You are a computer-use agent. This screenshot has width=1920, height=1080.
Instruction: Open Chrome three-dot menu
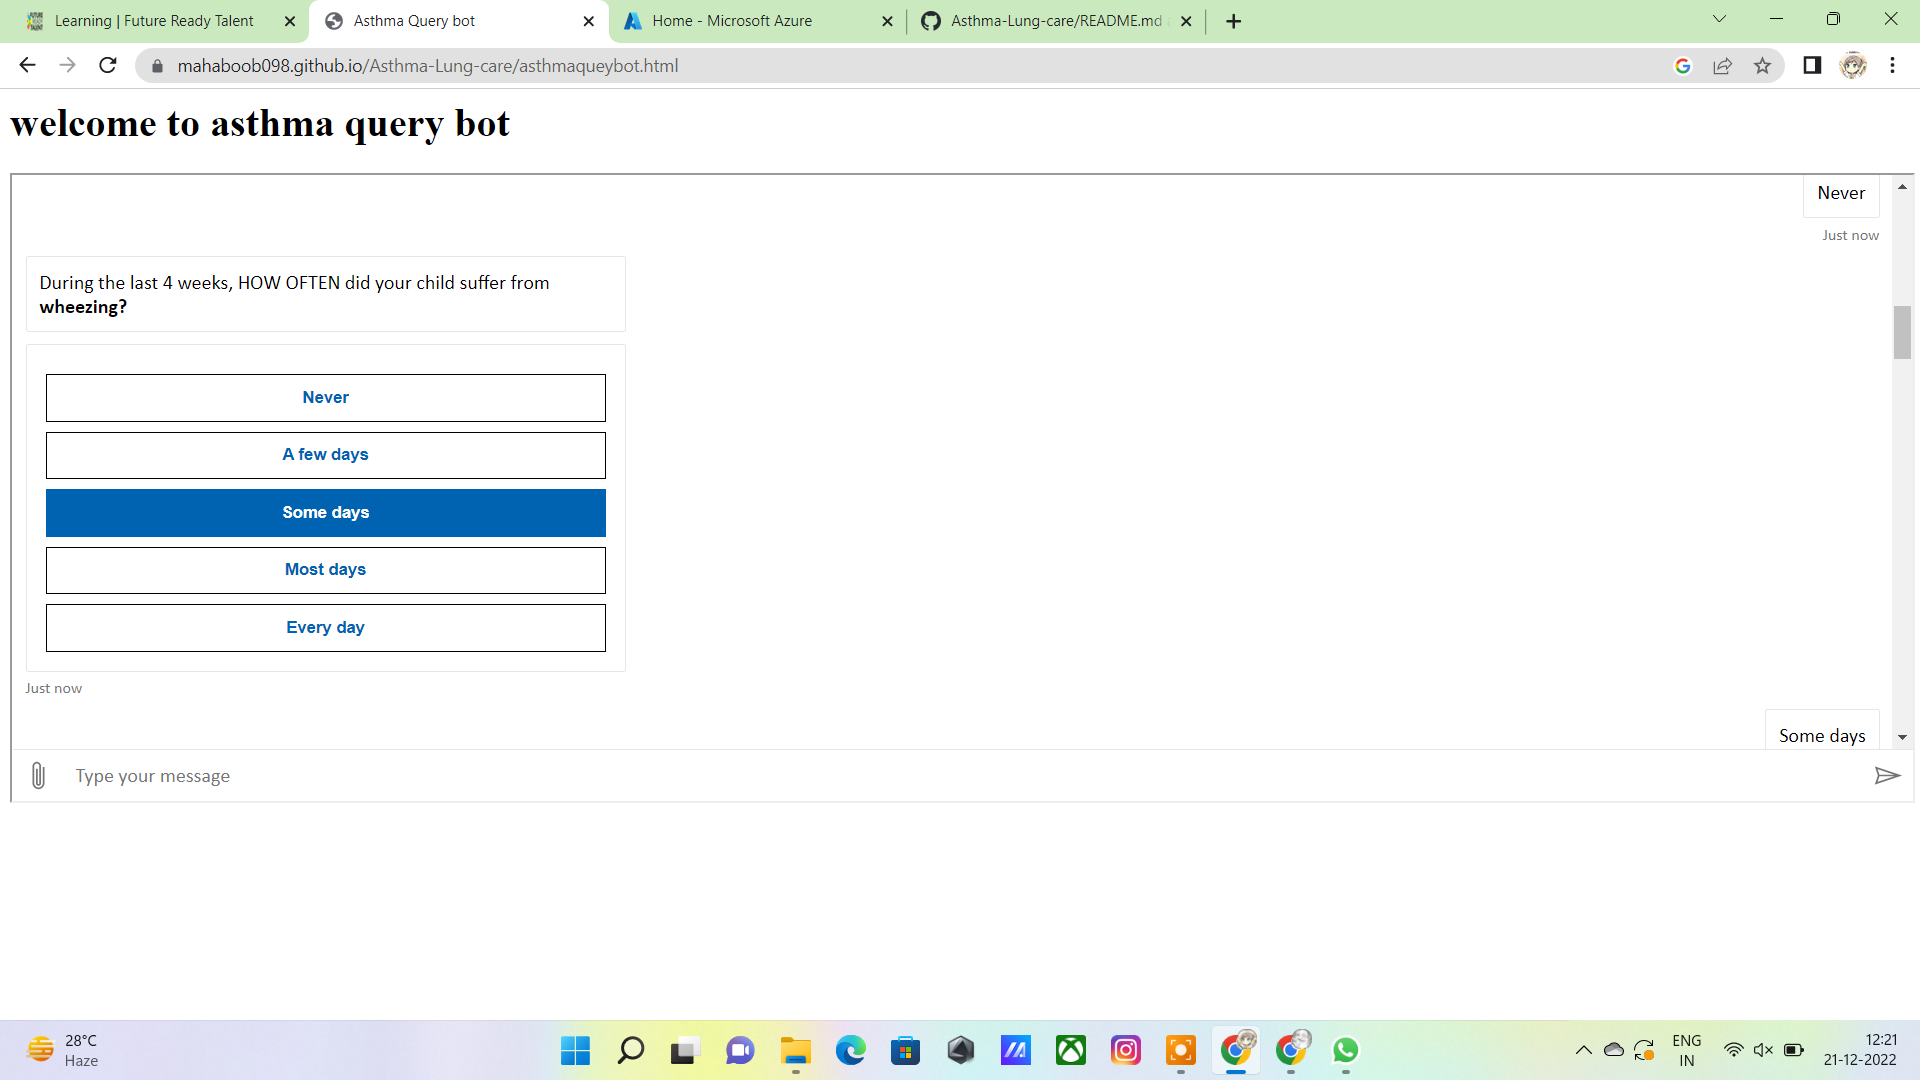pos(1892,66)
